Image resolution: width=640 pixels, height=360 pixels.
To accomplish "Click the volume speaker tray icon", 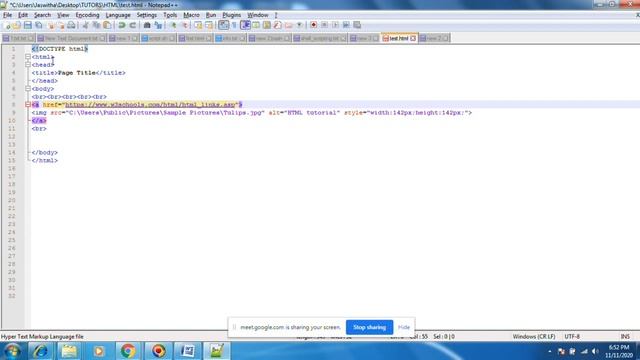I will tap(595, 351).
